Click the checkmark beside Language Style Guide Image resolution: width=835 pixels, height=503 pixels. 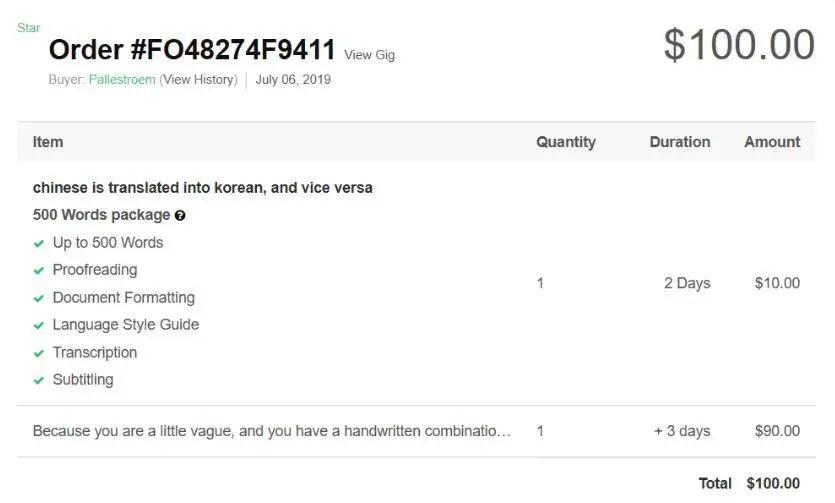pyautogui.click(x=39, y=325)
